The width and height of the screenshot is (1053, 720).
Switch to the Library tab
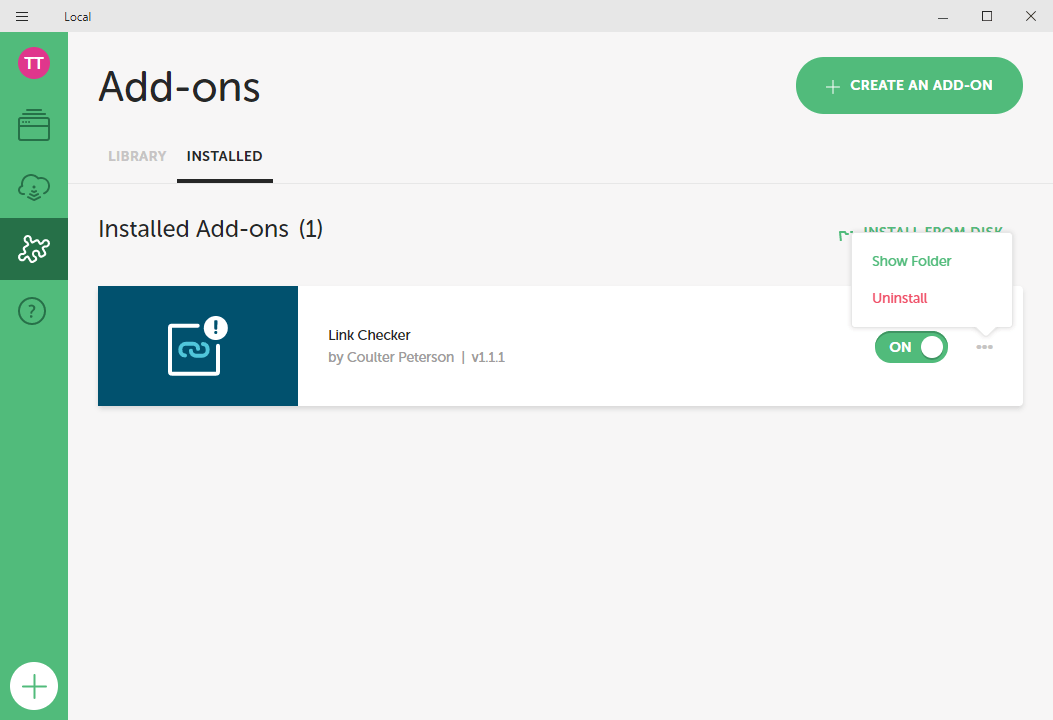coord(137,156)
